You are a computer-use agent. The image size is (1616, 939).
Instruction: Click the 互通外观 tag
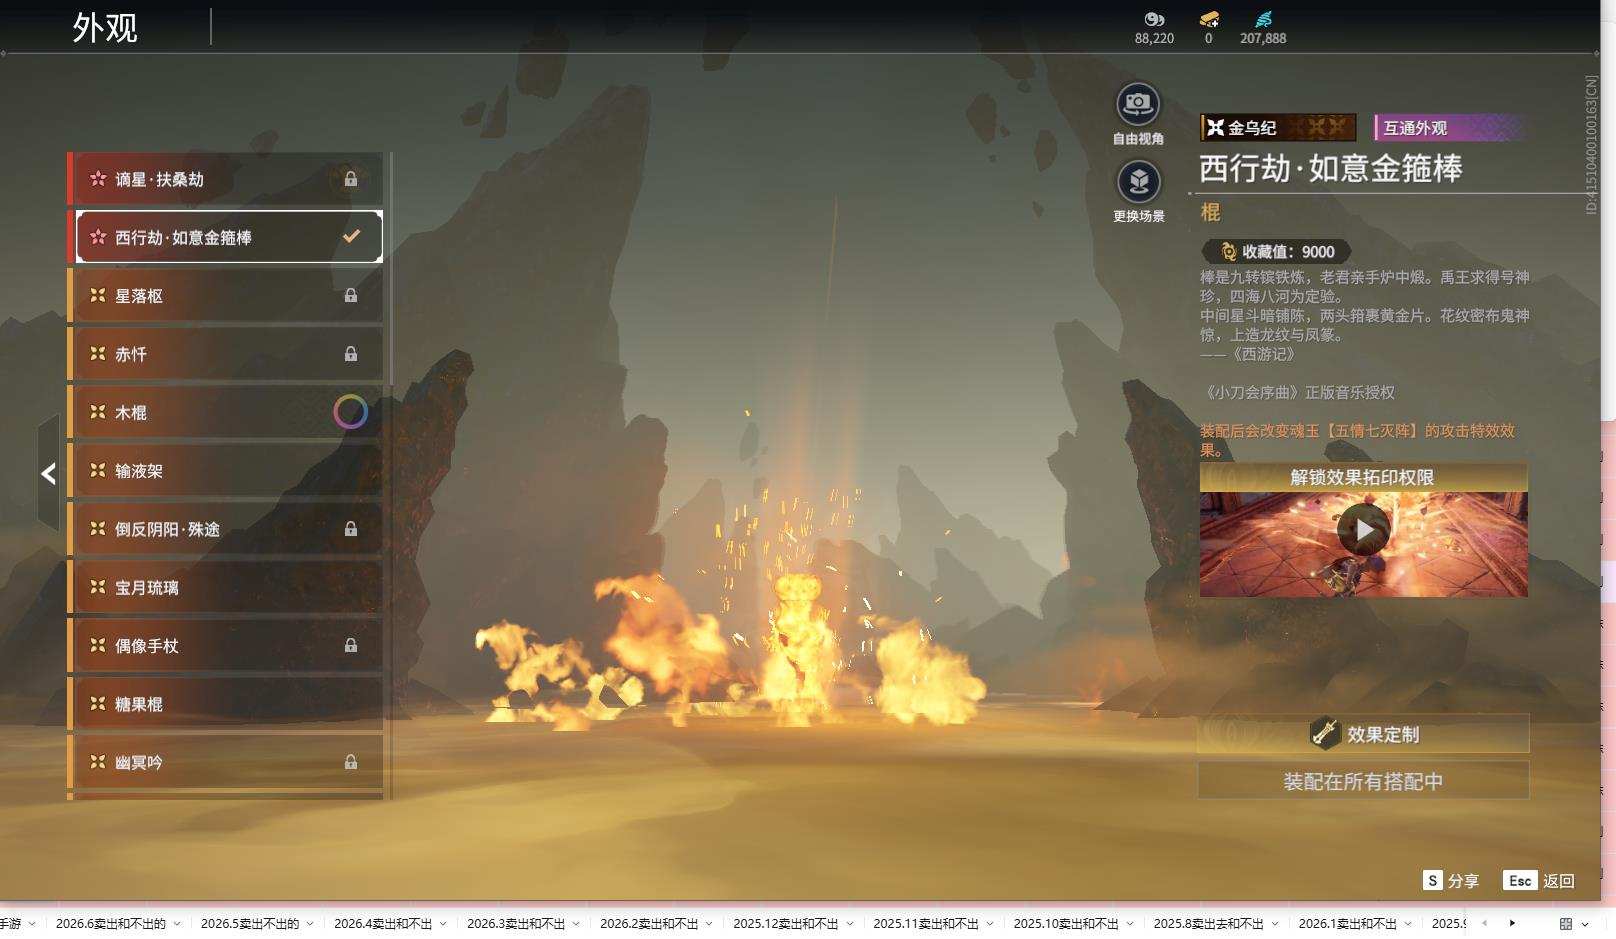1451,127
